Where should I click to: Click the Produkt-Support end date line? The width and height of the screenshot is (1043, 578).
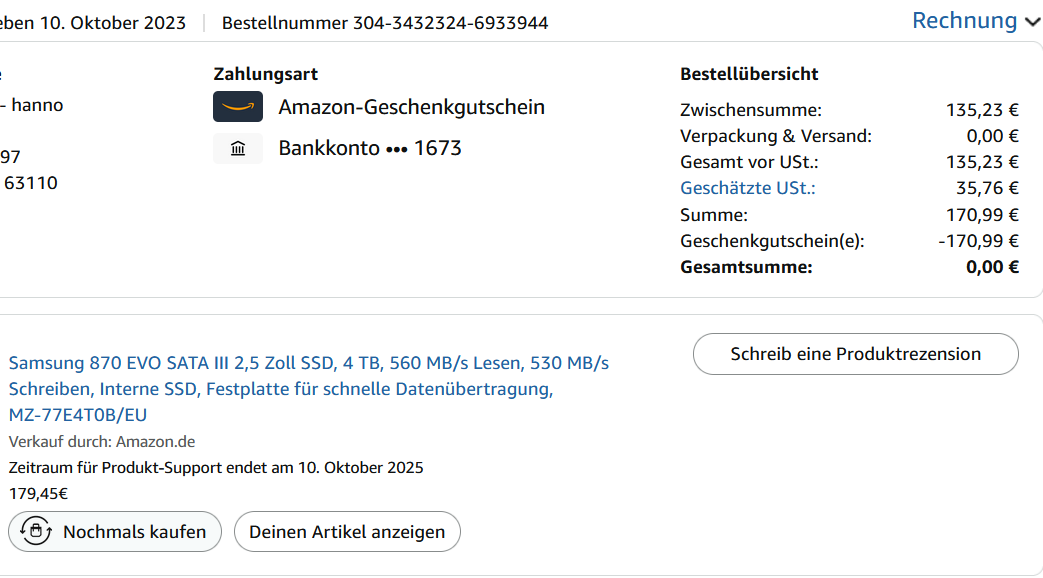pyautogui.click(x=216, y=467)
